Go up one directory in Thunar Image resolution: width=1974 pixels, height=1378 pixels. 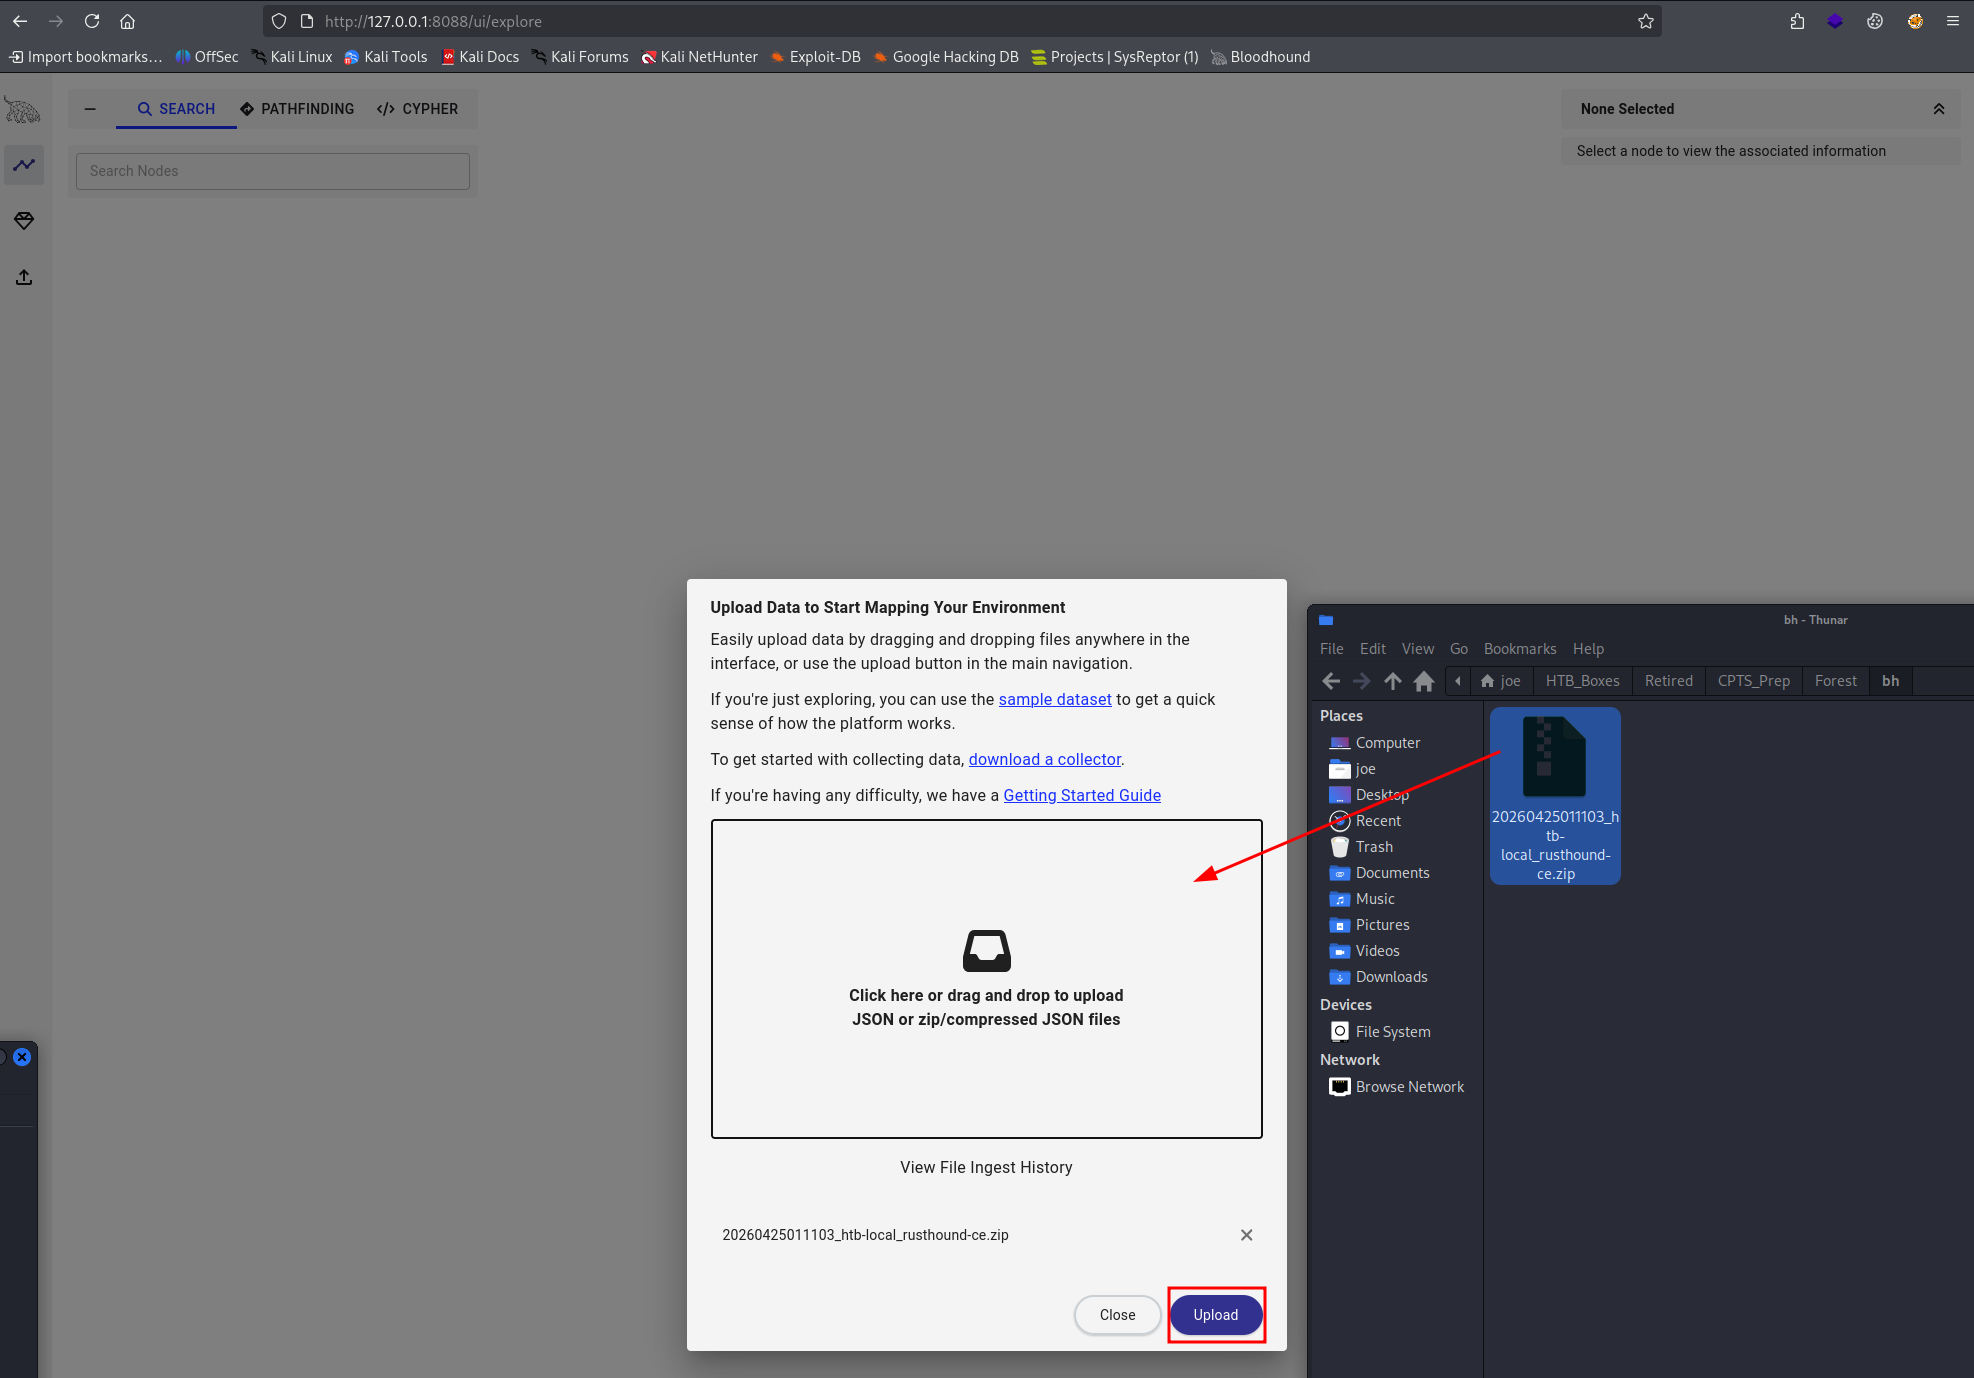tap(1393, 681)
